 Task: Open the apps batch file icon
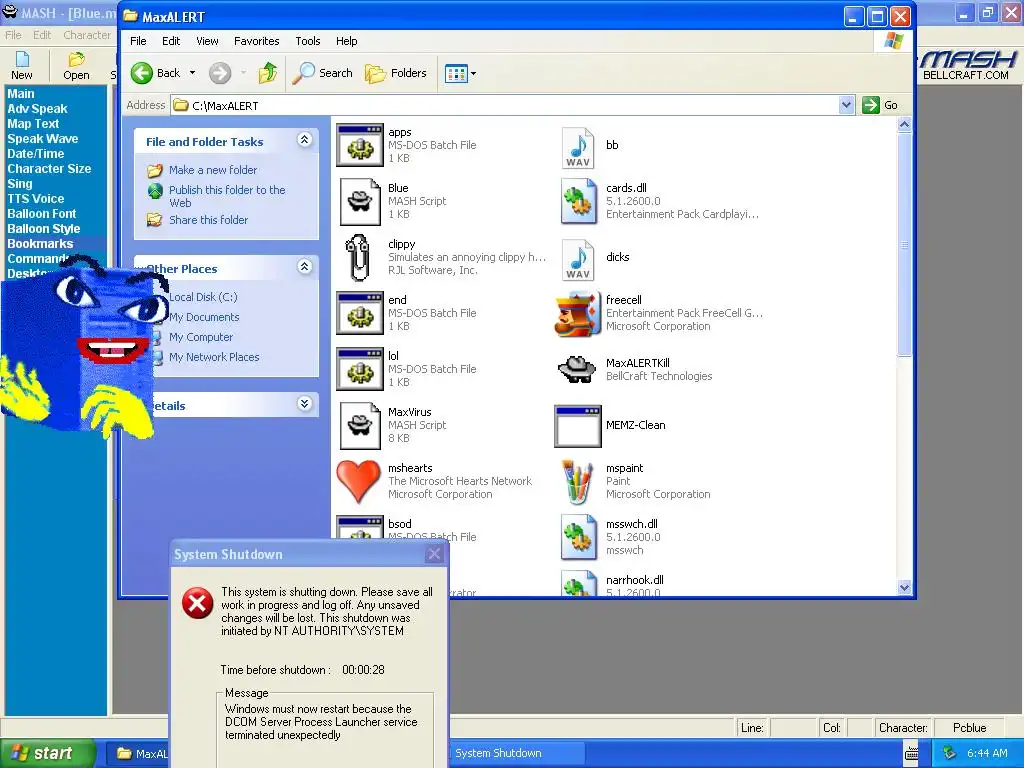(359, 145)
